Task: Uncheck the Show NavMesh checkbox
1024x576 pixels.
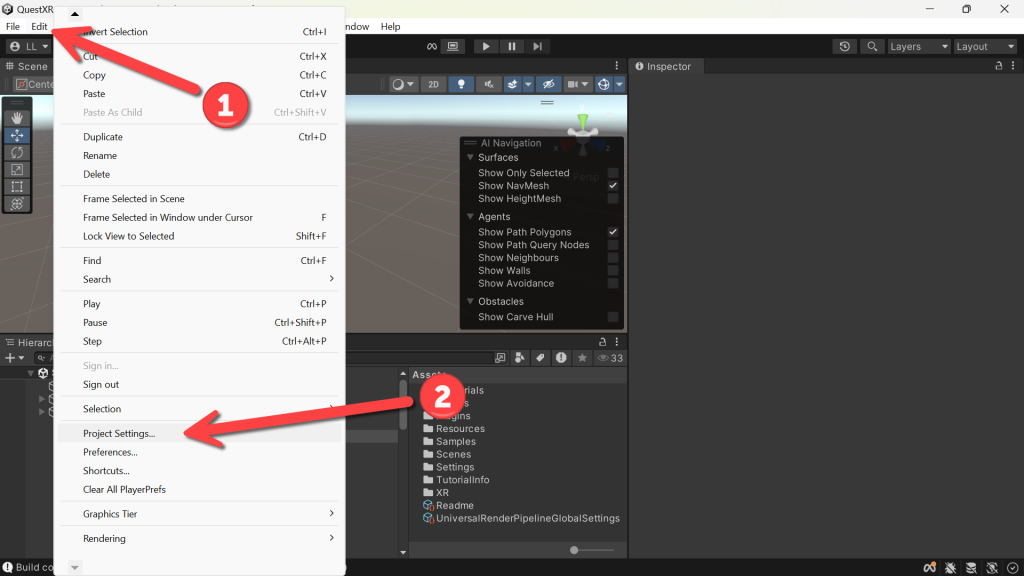Action: coord(613,185)
